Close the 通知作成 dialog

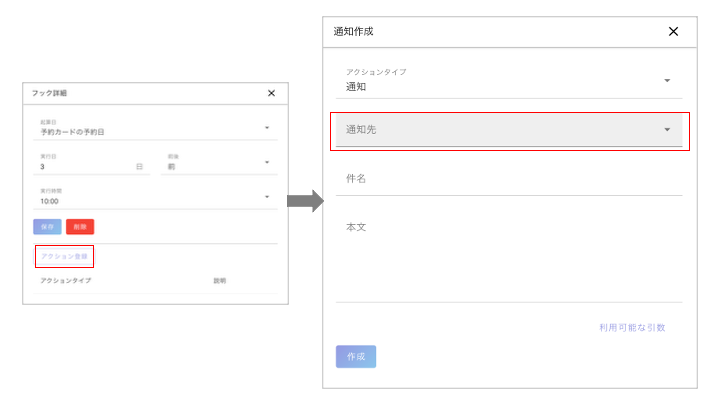(673, 31)
